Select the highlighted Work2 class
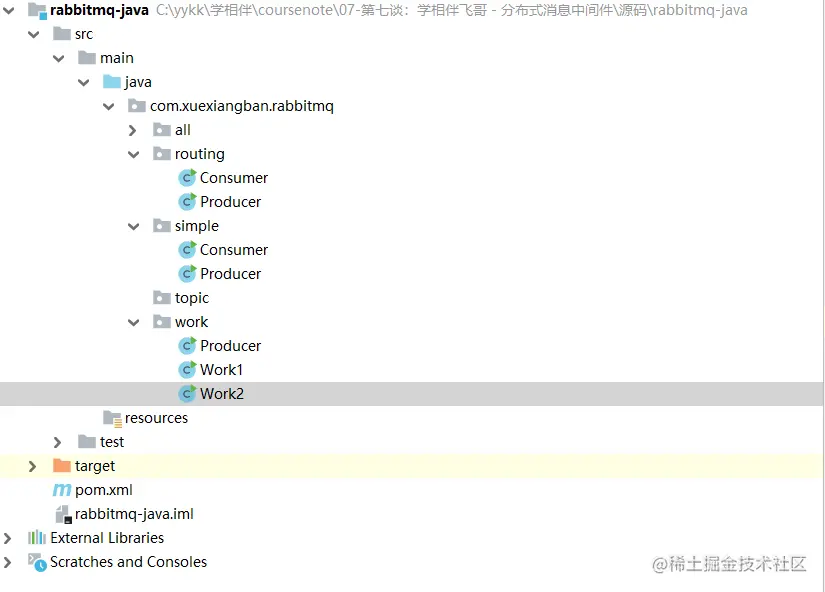 pyautogui.click(x=222, y=394)
